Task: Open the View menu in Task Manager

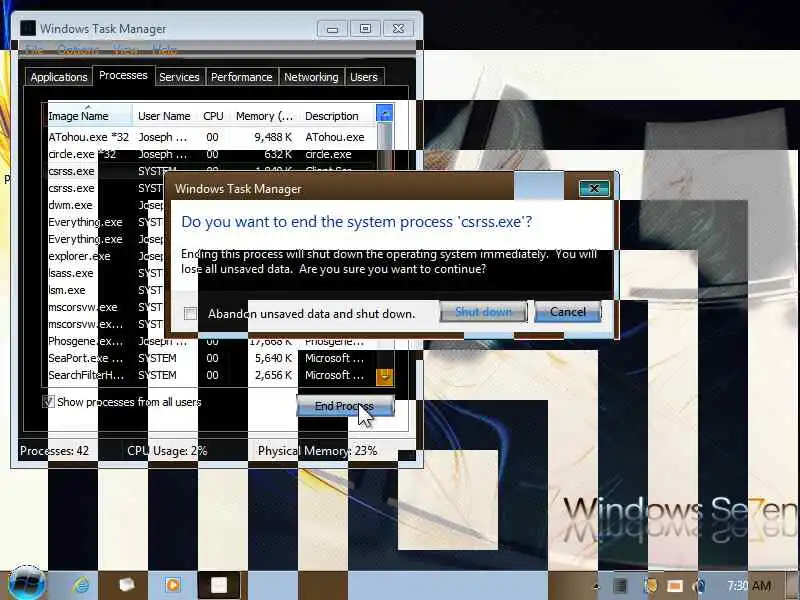Action: pos(126,50)
